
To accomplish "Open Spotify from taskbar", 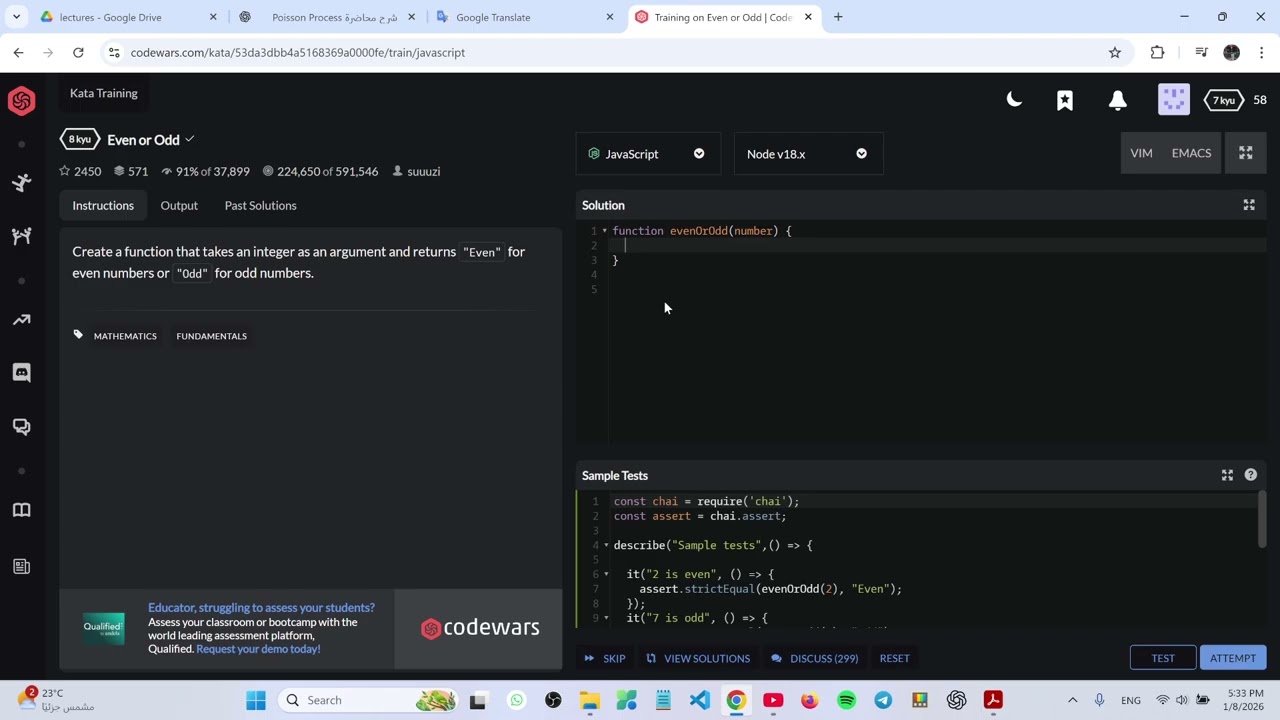I will coord(846,700).
